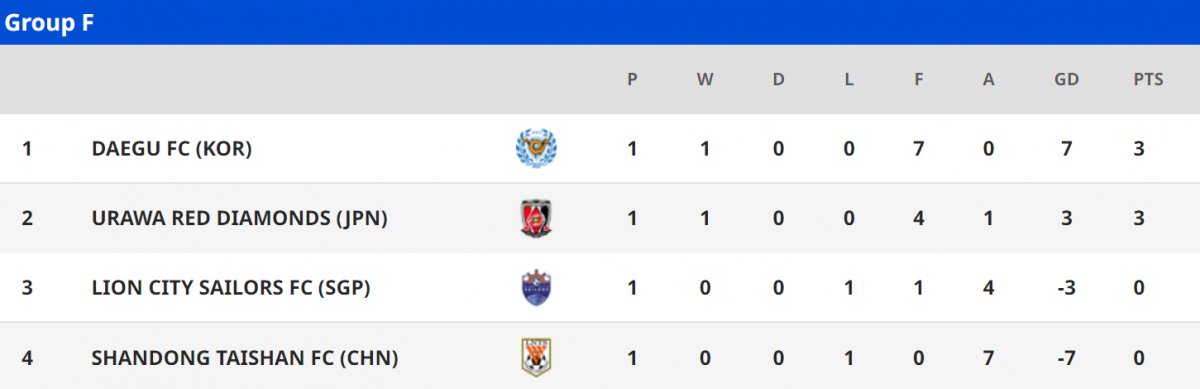
Task: Click the Shandong Taishan club crest
Action: (537, 357)
